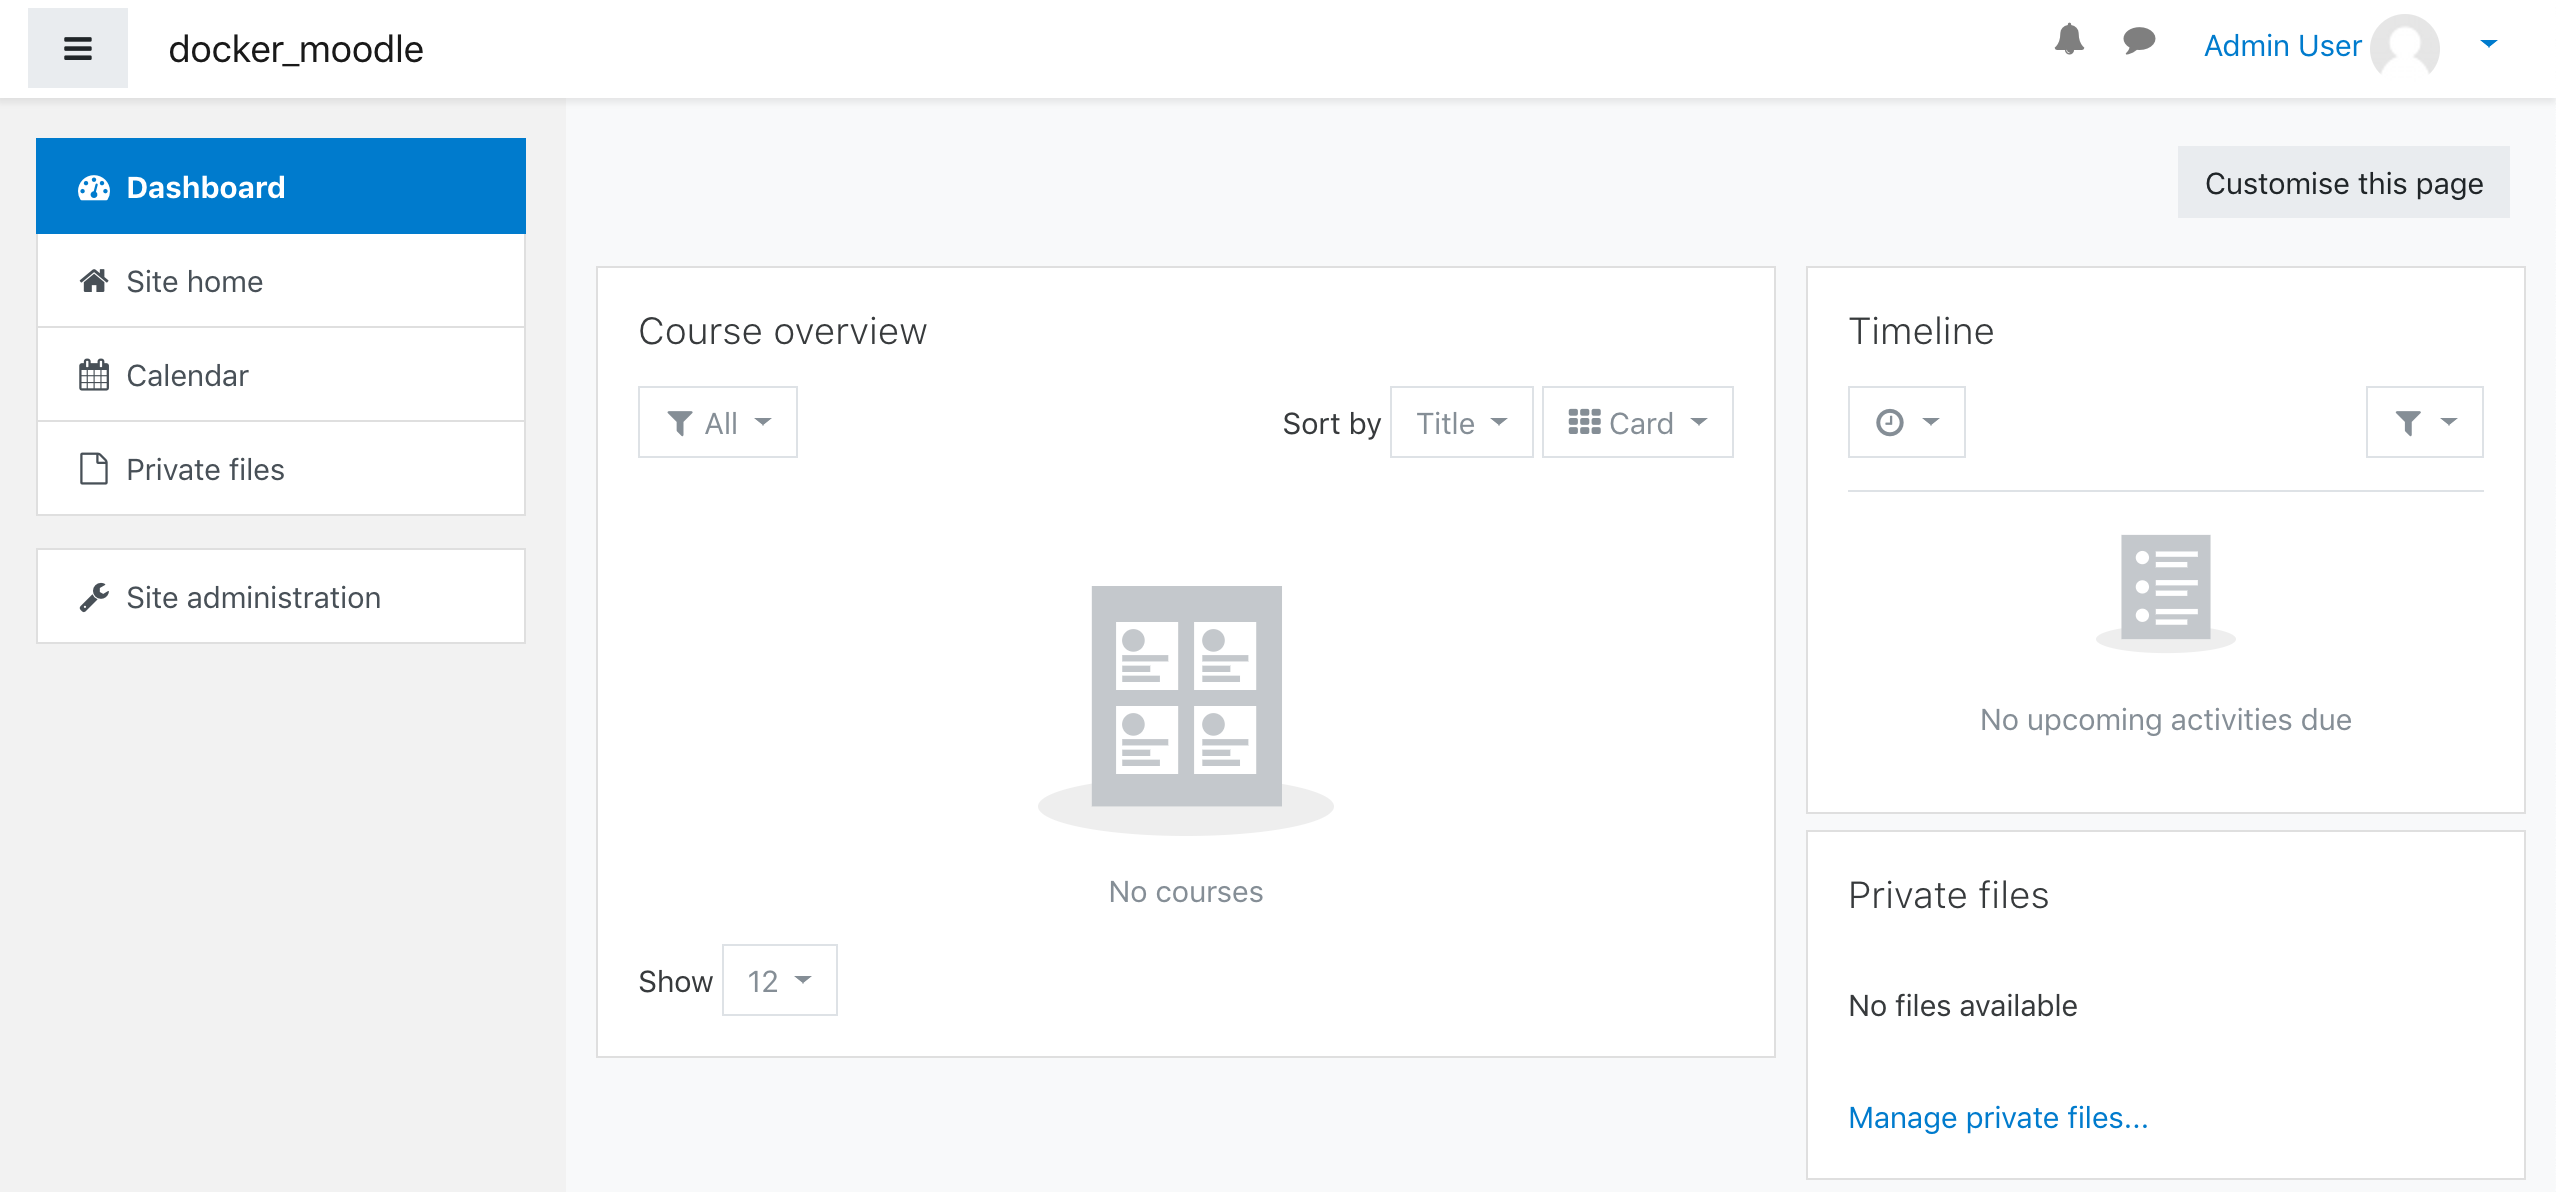This screenshot has height=1192, width=2556.
Task: Toggle the hamburger side panel button
Action: coord(78,48)
